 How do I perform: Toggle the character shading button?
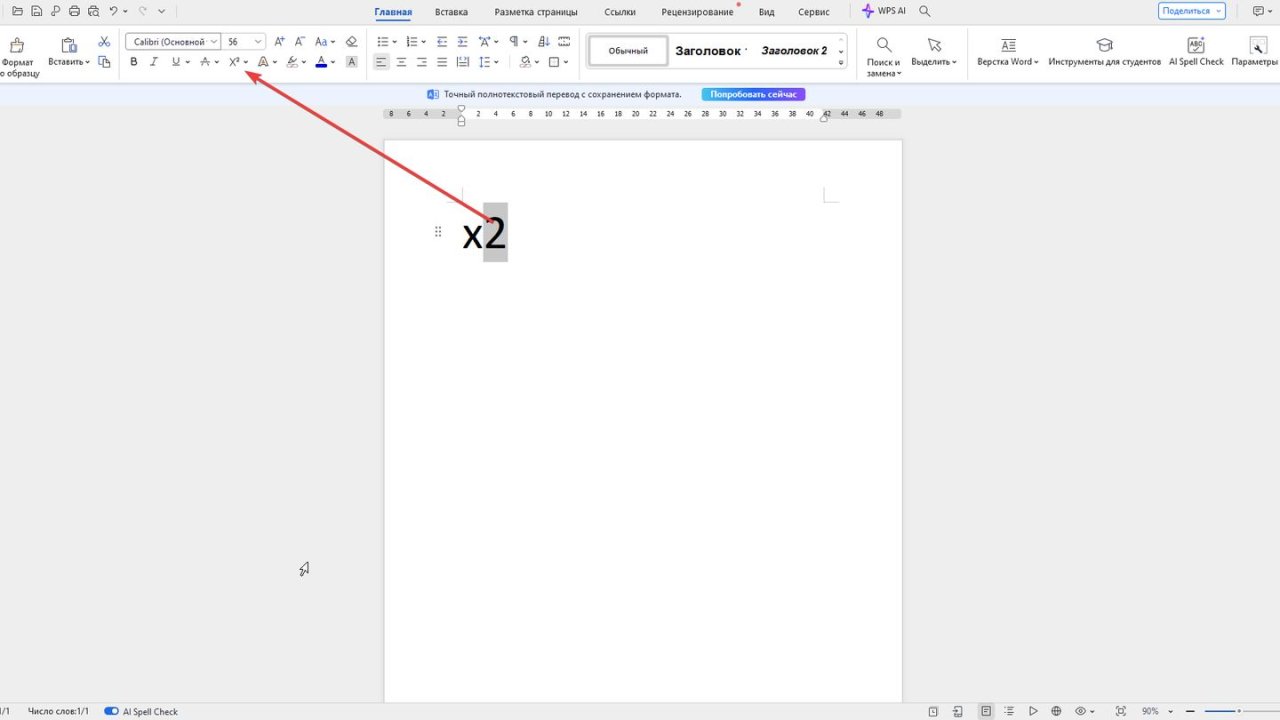point(351,62)
